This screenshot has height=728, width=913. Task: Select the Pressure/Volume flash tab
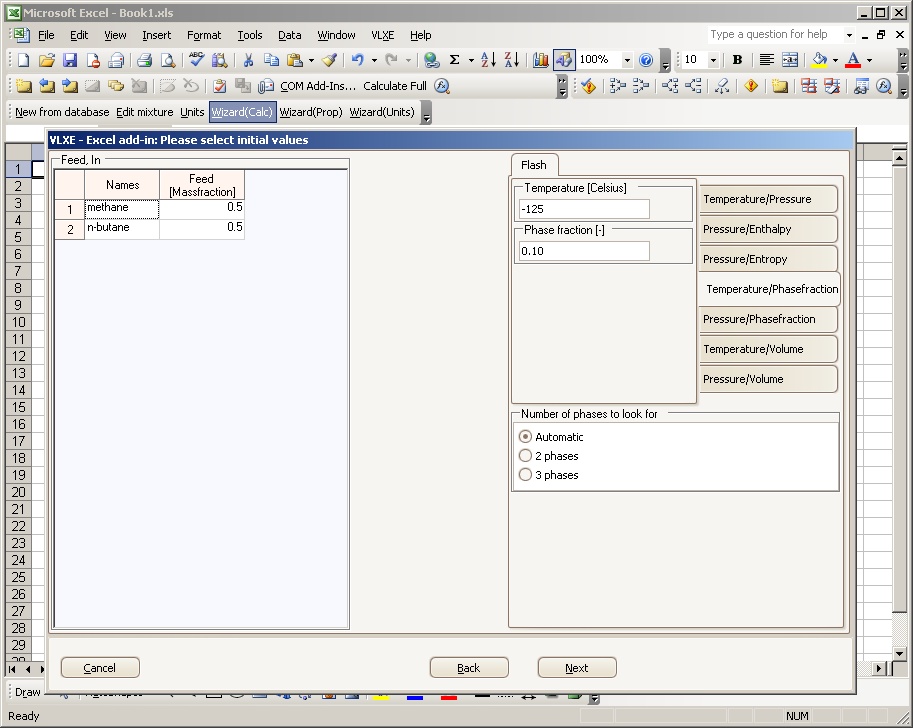(x=768, y=379)
